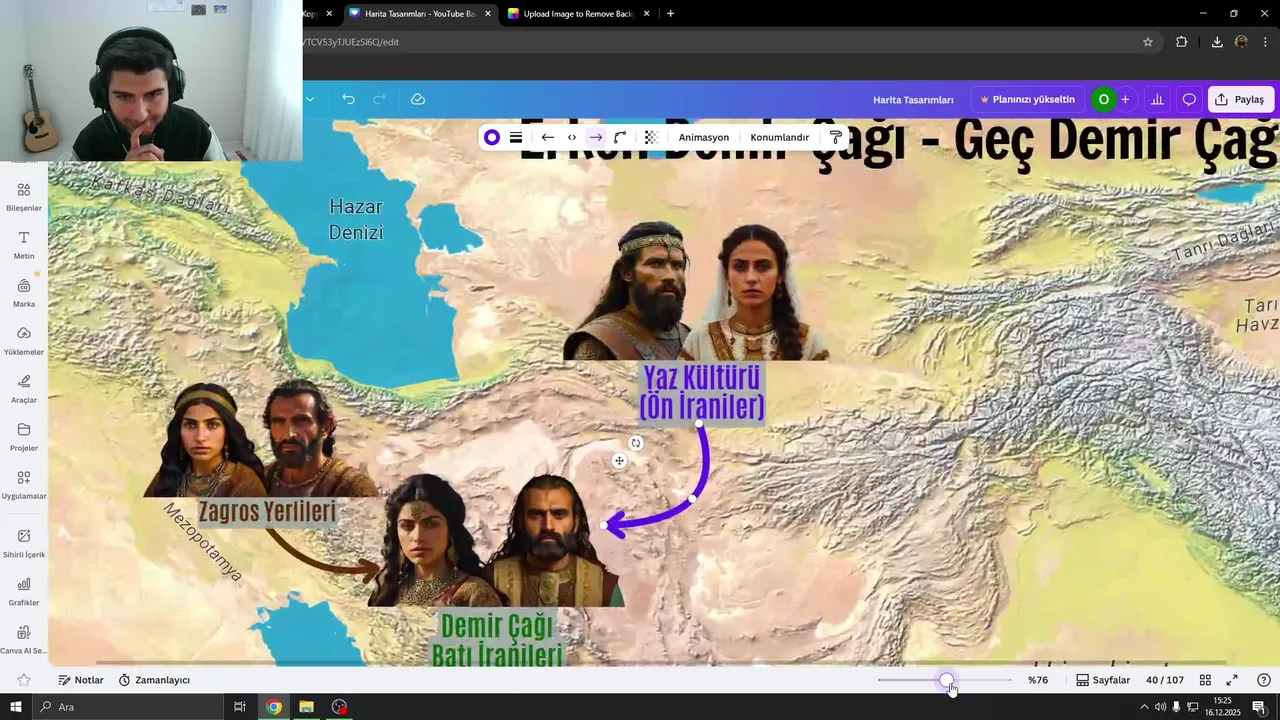The width and height of the screenshot is (1280, 720).
Task: Open the Grafikler charts panel
Action: coord(24,591)
